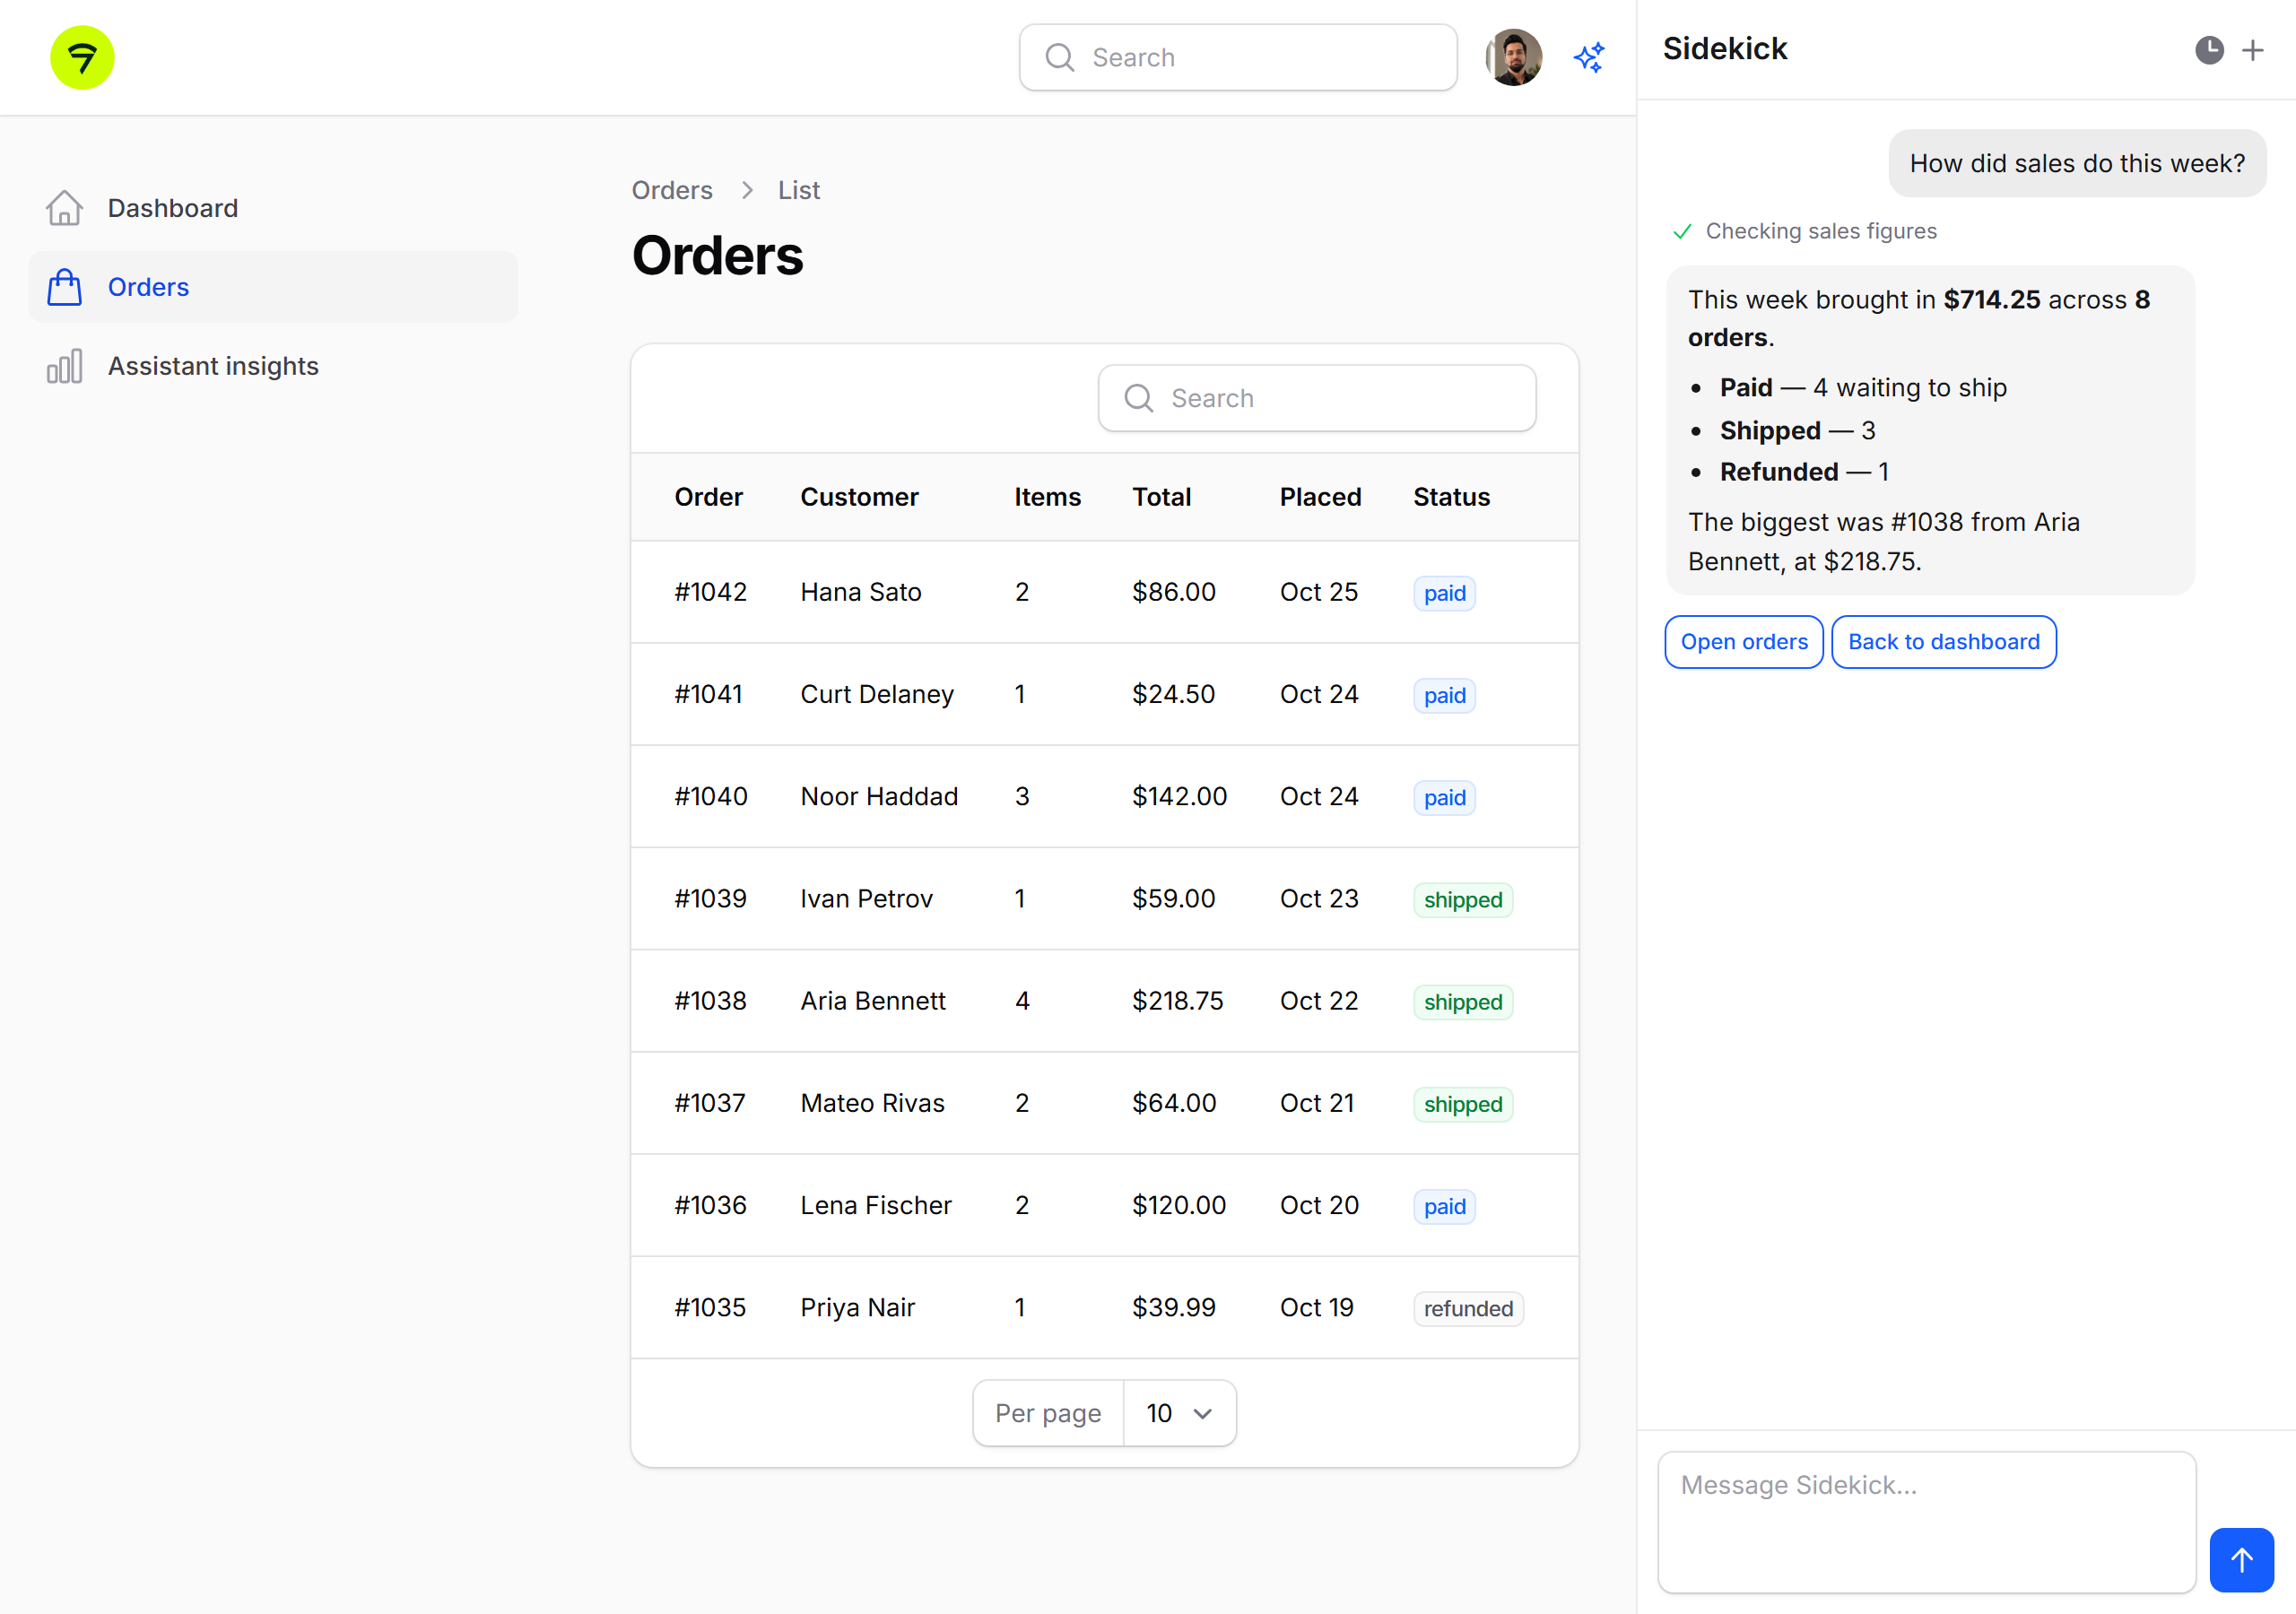Click the green app logo icon
The height and width of the screenshot is (1614, 2296).
click(82, 58)
